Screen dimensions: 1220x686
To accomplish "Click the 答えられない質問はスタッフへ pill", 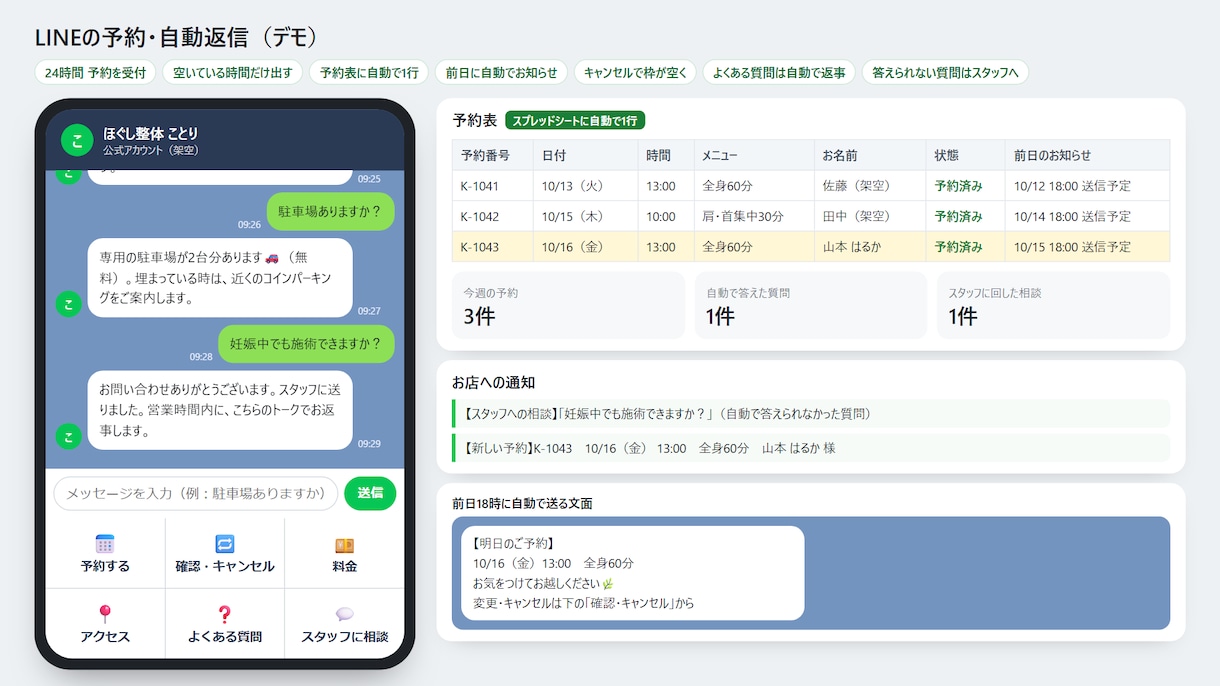I will point(945,72).
